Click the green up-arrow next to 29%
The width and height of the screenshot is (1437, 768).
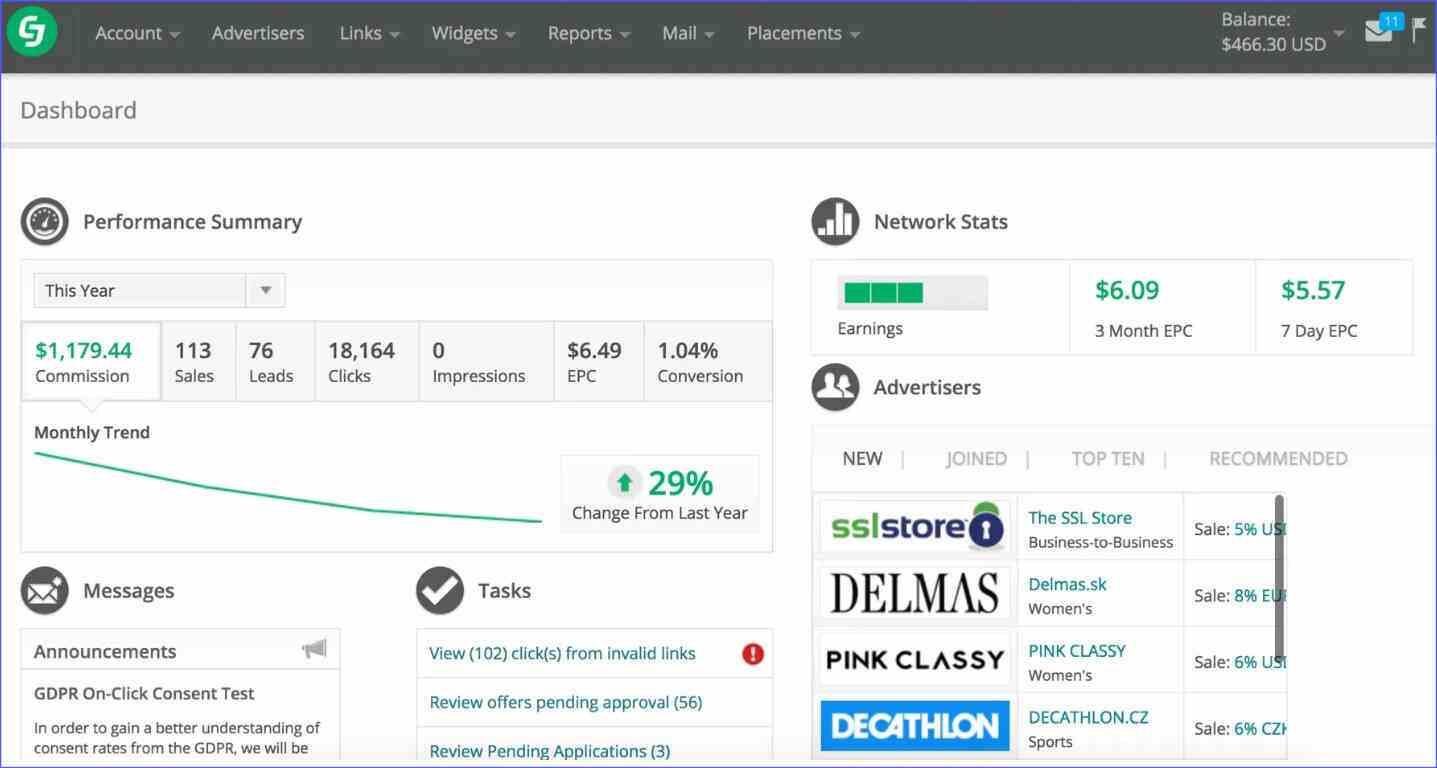[x=624, y=481]
